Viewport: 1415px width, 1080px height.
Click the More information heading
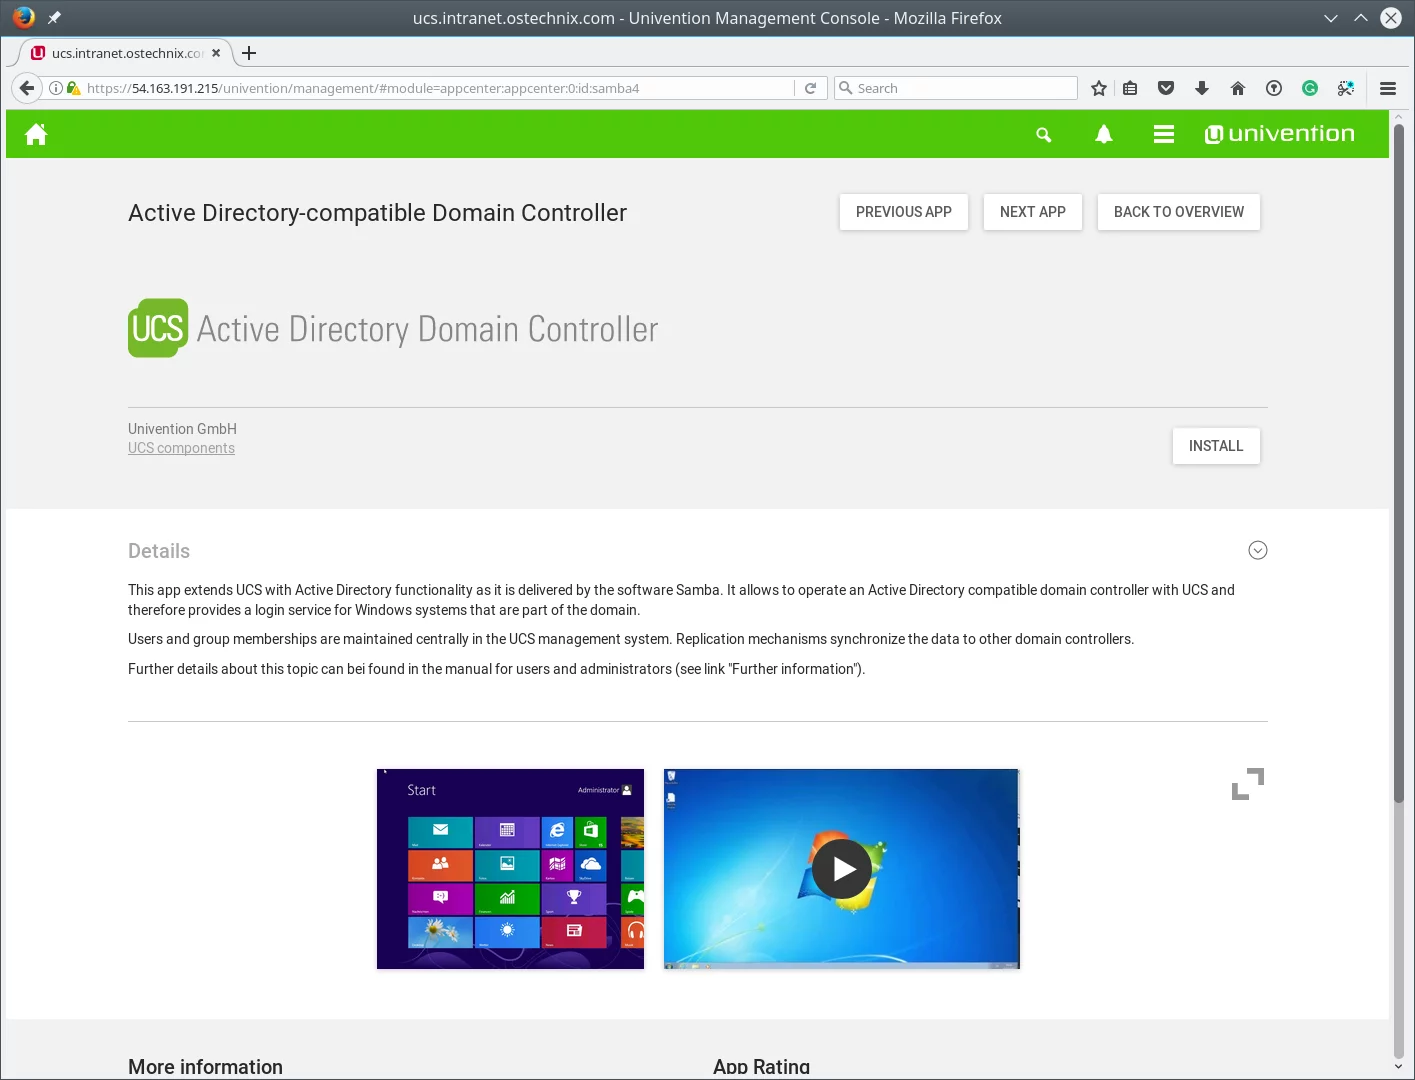[x=205, y=1066]
